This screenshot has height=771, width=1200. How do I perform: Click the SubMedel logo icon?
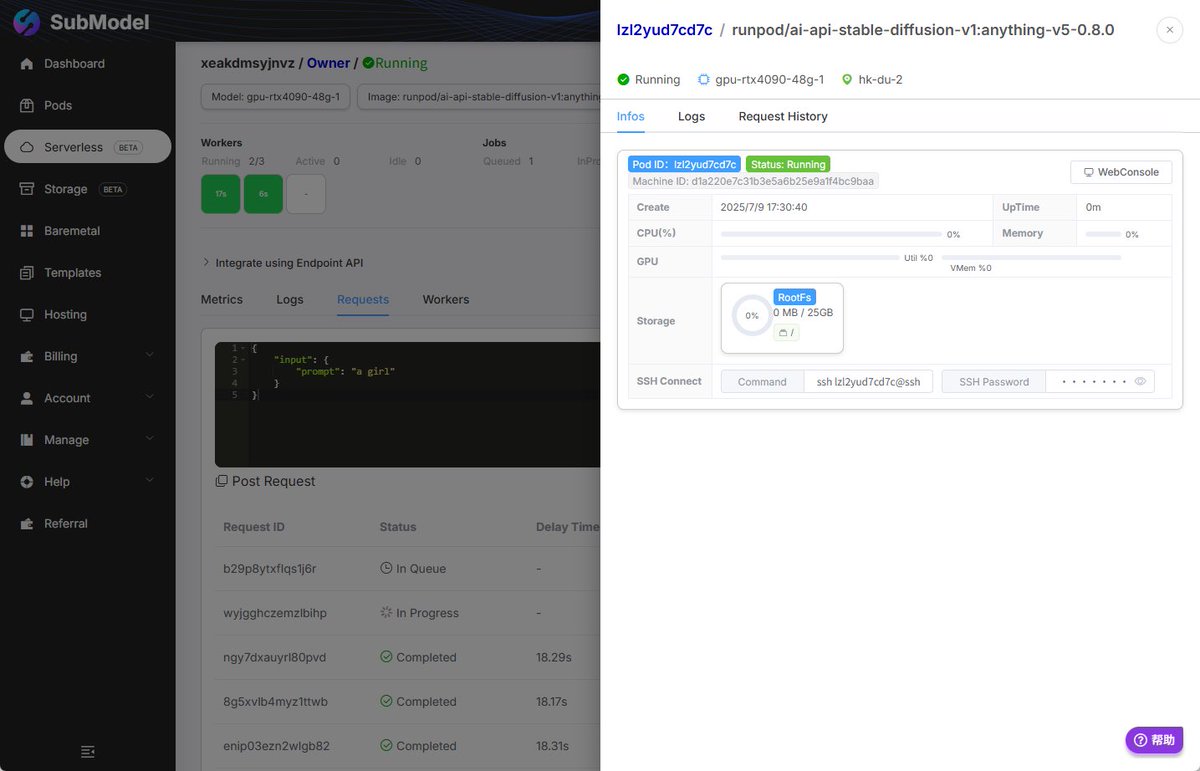pos(26,22)
